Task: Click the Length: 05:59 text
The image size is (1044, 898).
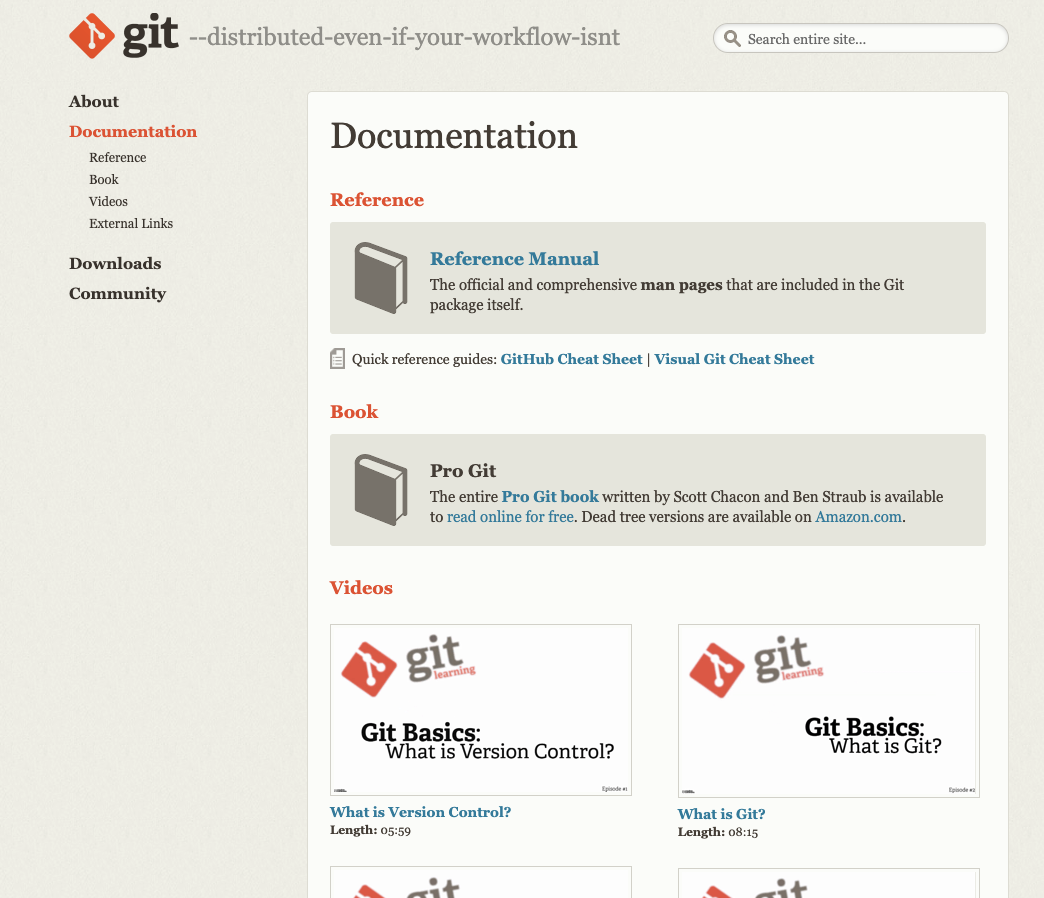Action: [x=370, y=830]
